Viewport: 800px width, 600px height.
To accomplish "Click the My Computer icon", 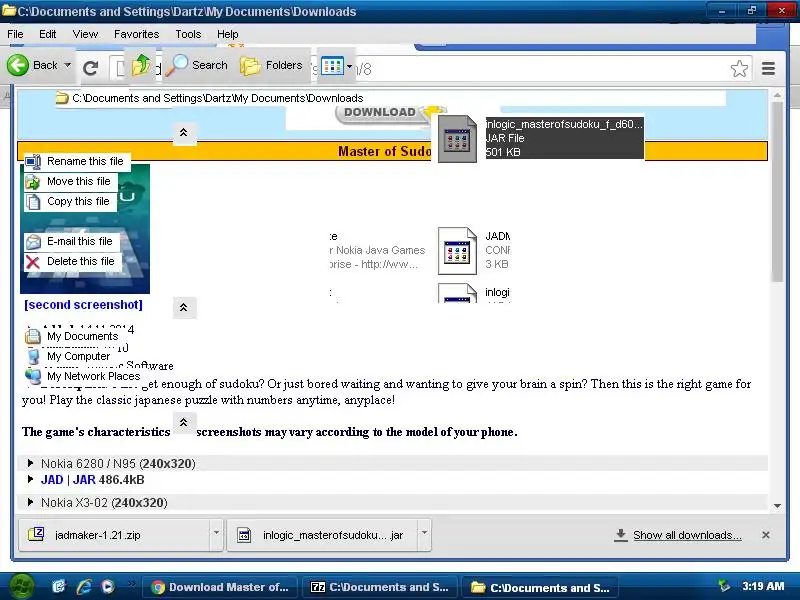I will point(33,356).
